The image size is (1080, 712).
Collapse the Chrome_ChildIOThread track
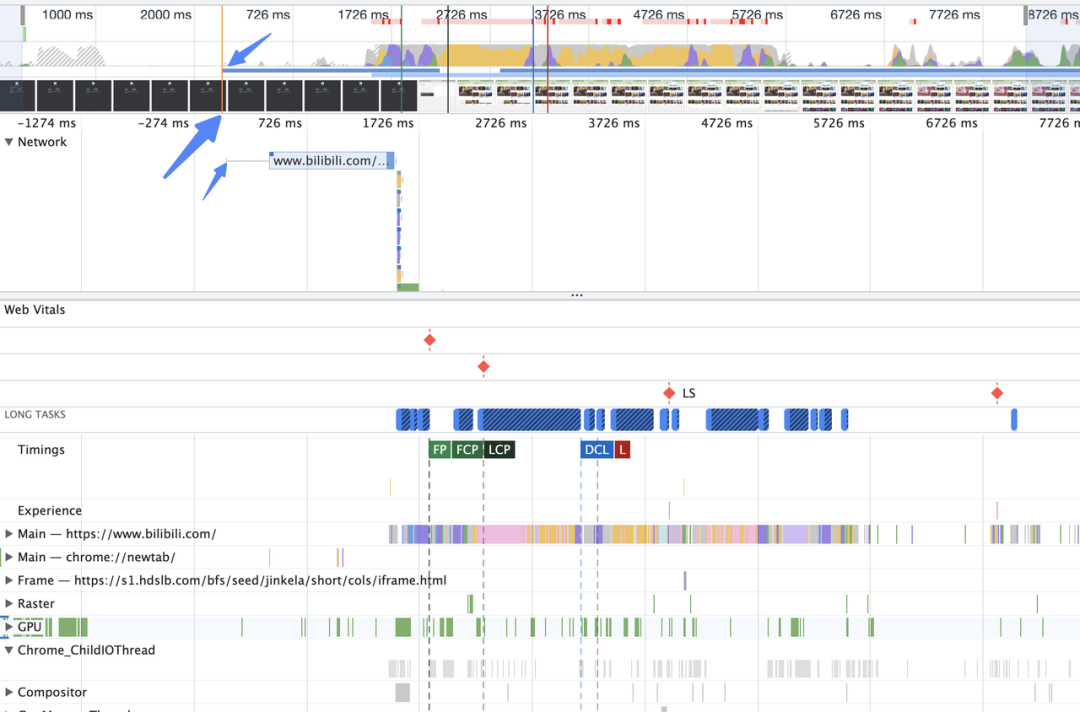tap(9, 649)
